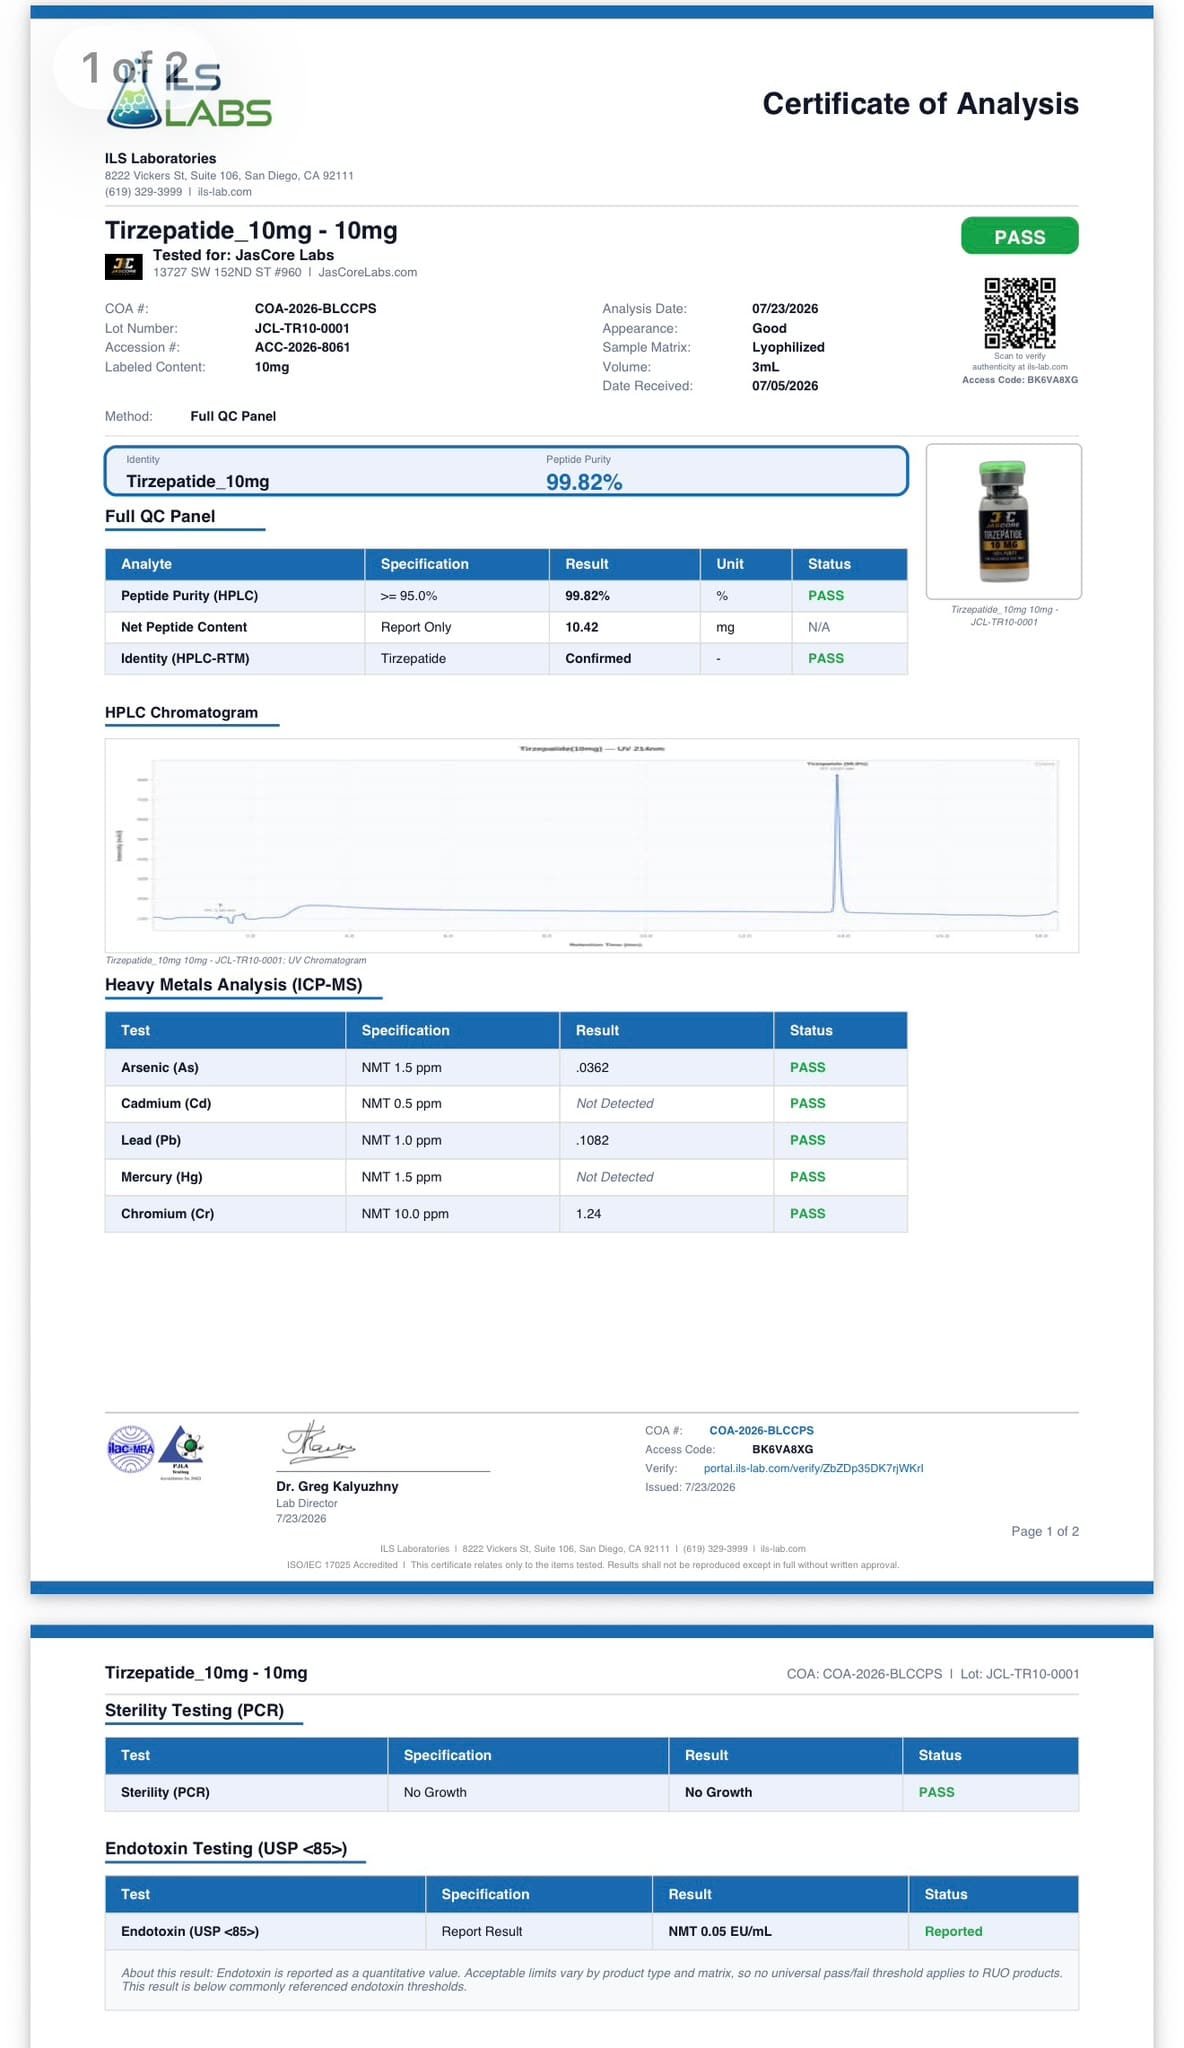Click the ils-lab.com header contact text
This screenshot has height=2048, width=1184.
[224, 192]
